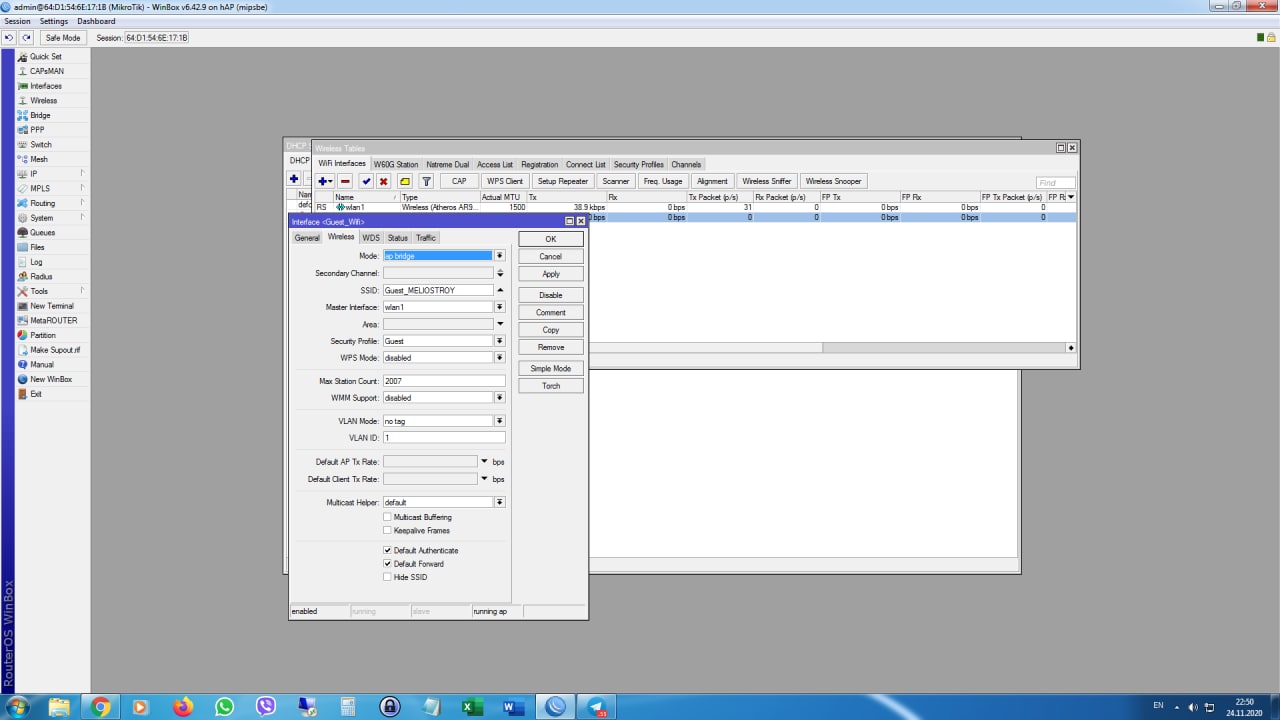Click the blue checkmark enable icon in Wireless Tables
This screenshot has height=720, width=1280.
(366, 181)
